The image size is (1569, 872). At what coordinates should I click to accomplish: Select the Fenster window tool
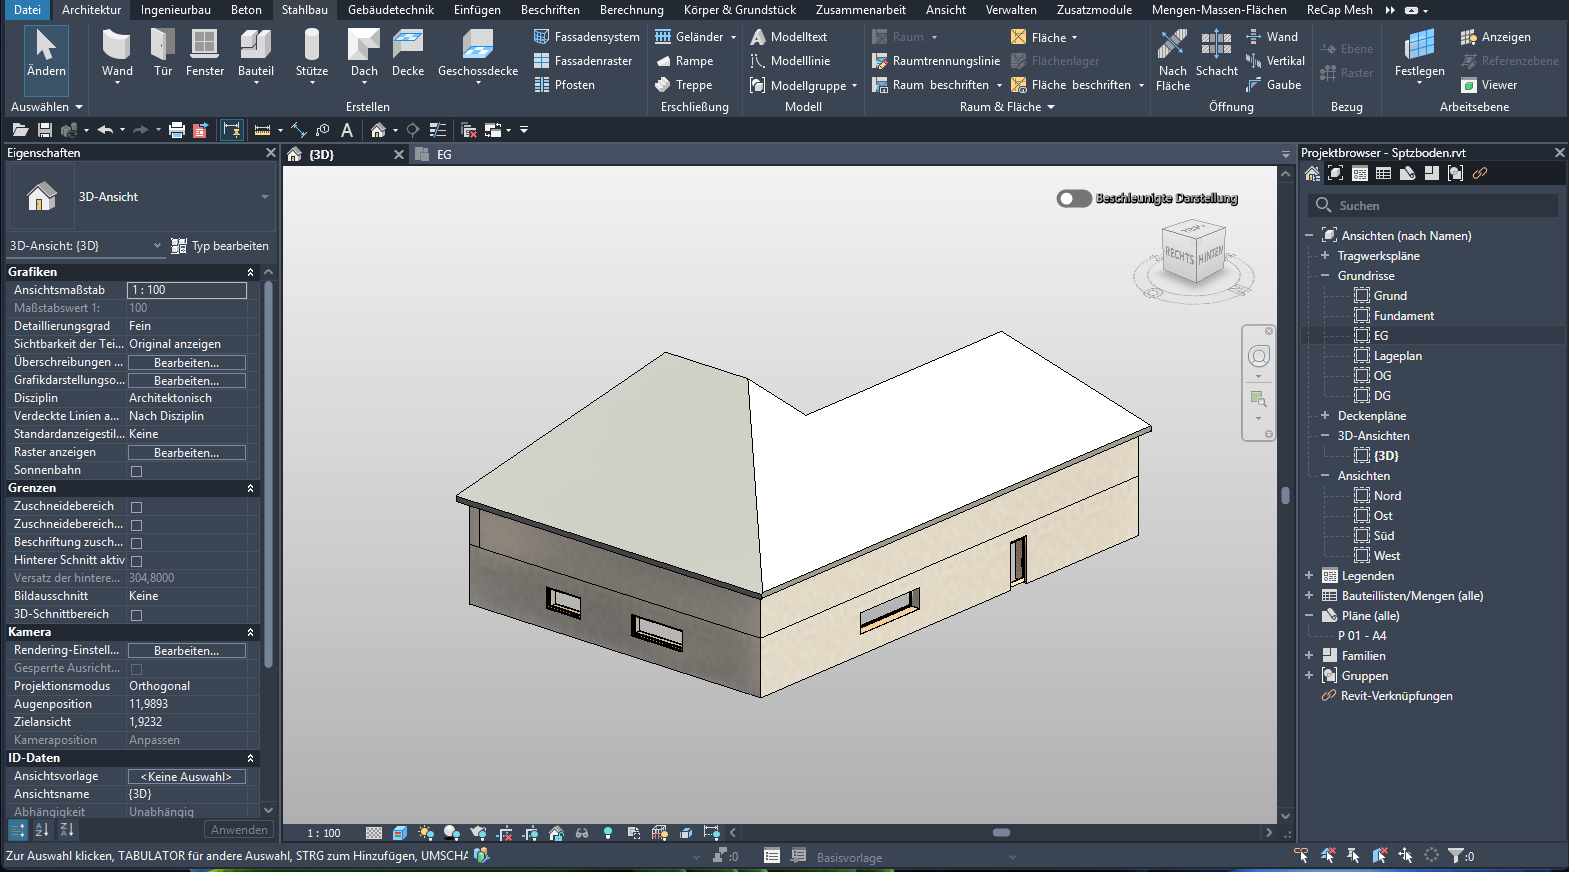coord(205,53)
